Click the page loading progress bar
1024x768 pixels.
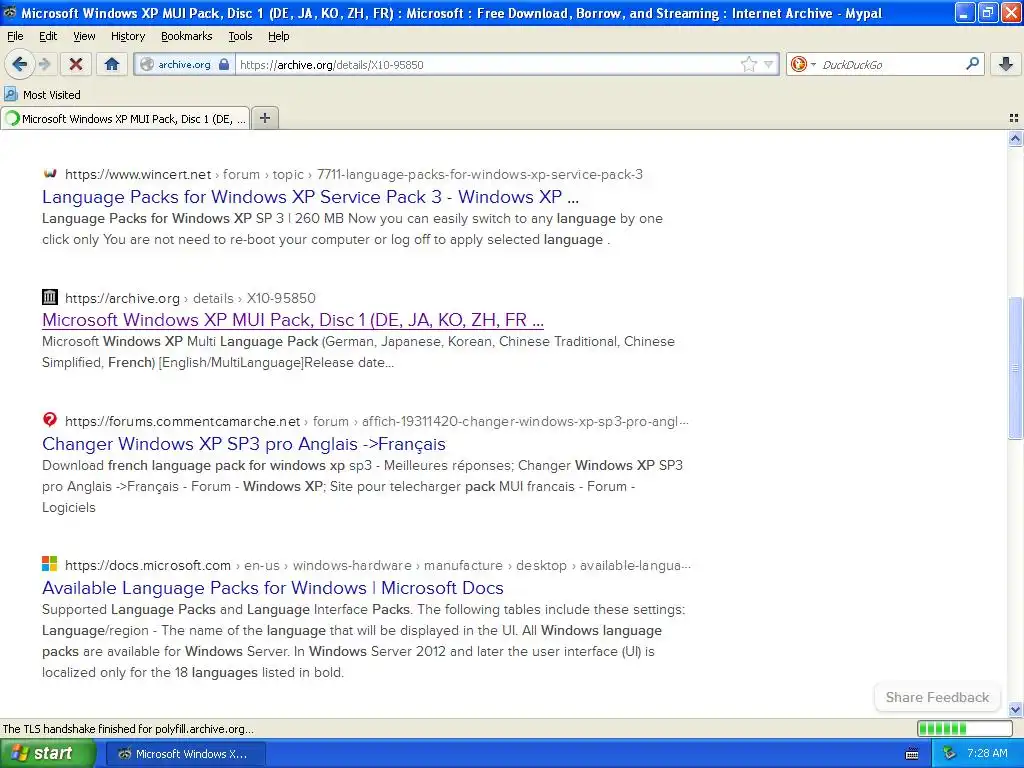(x=964, y=728)
